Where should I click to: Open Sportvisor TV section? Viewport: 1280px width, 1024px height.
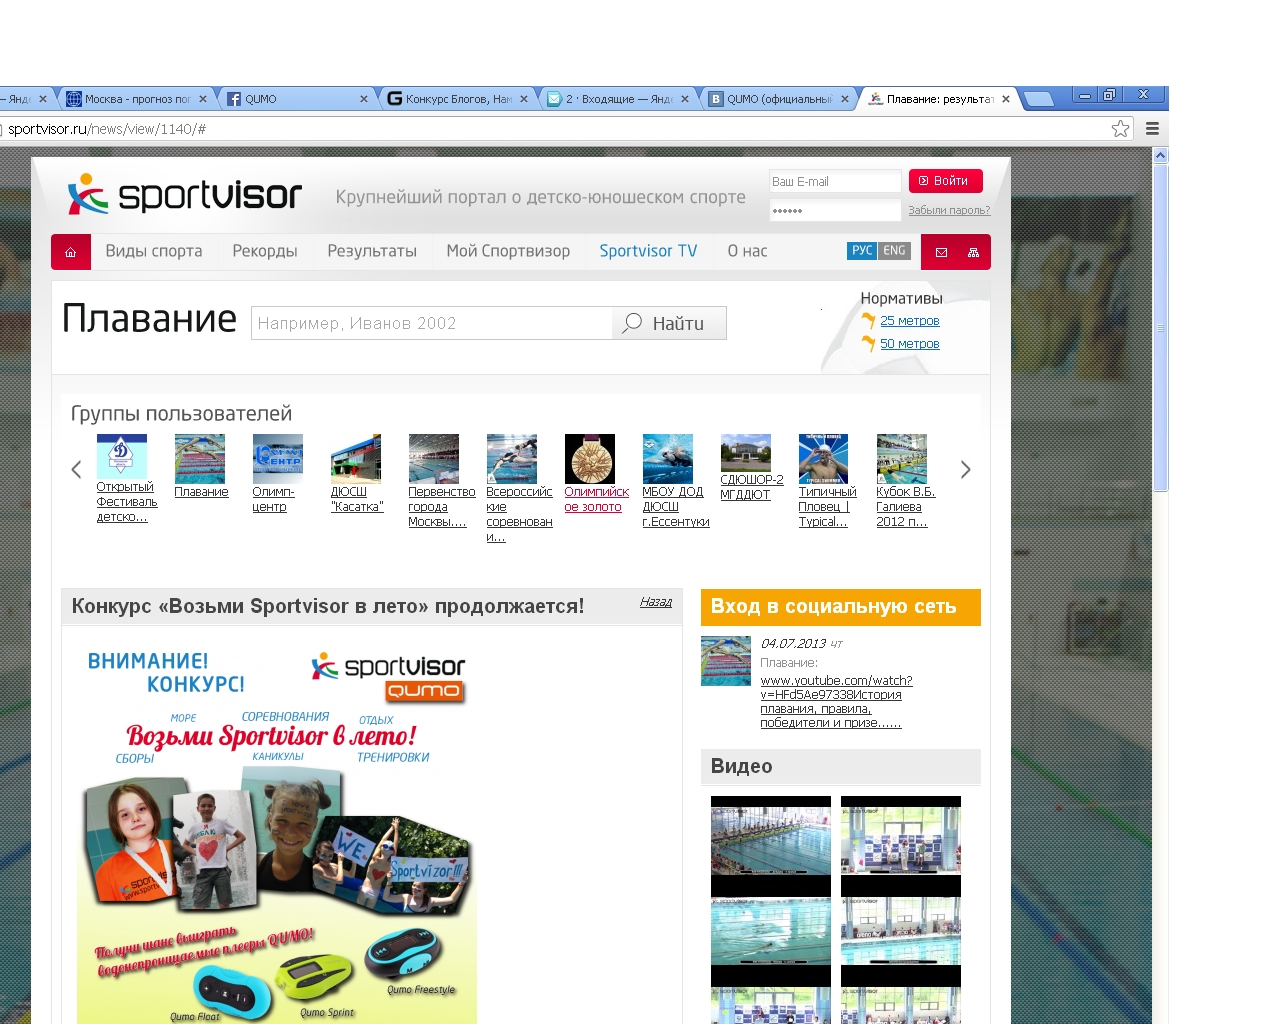[648, 251]
